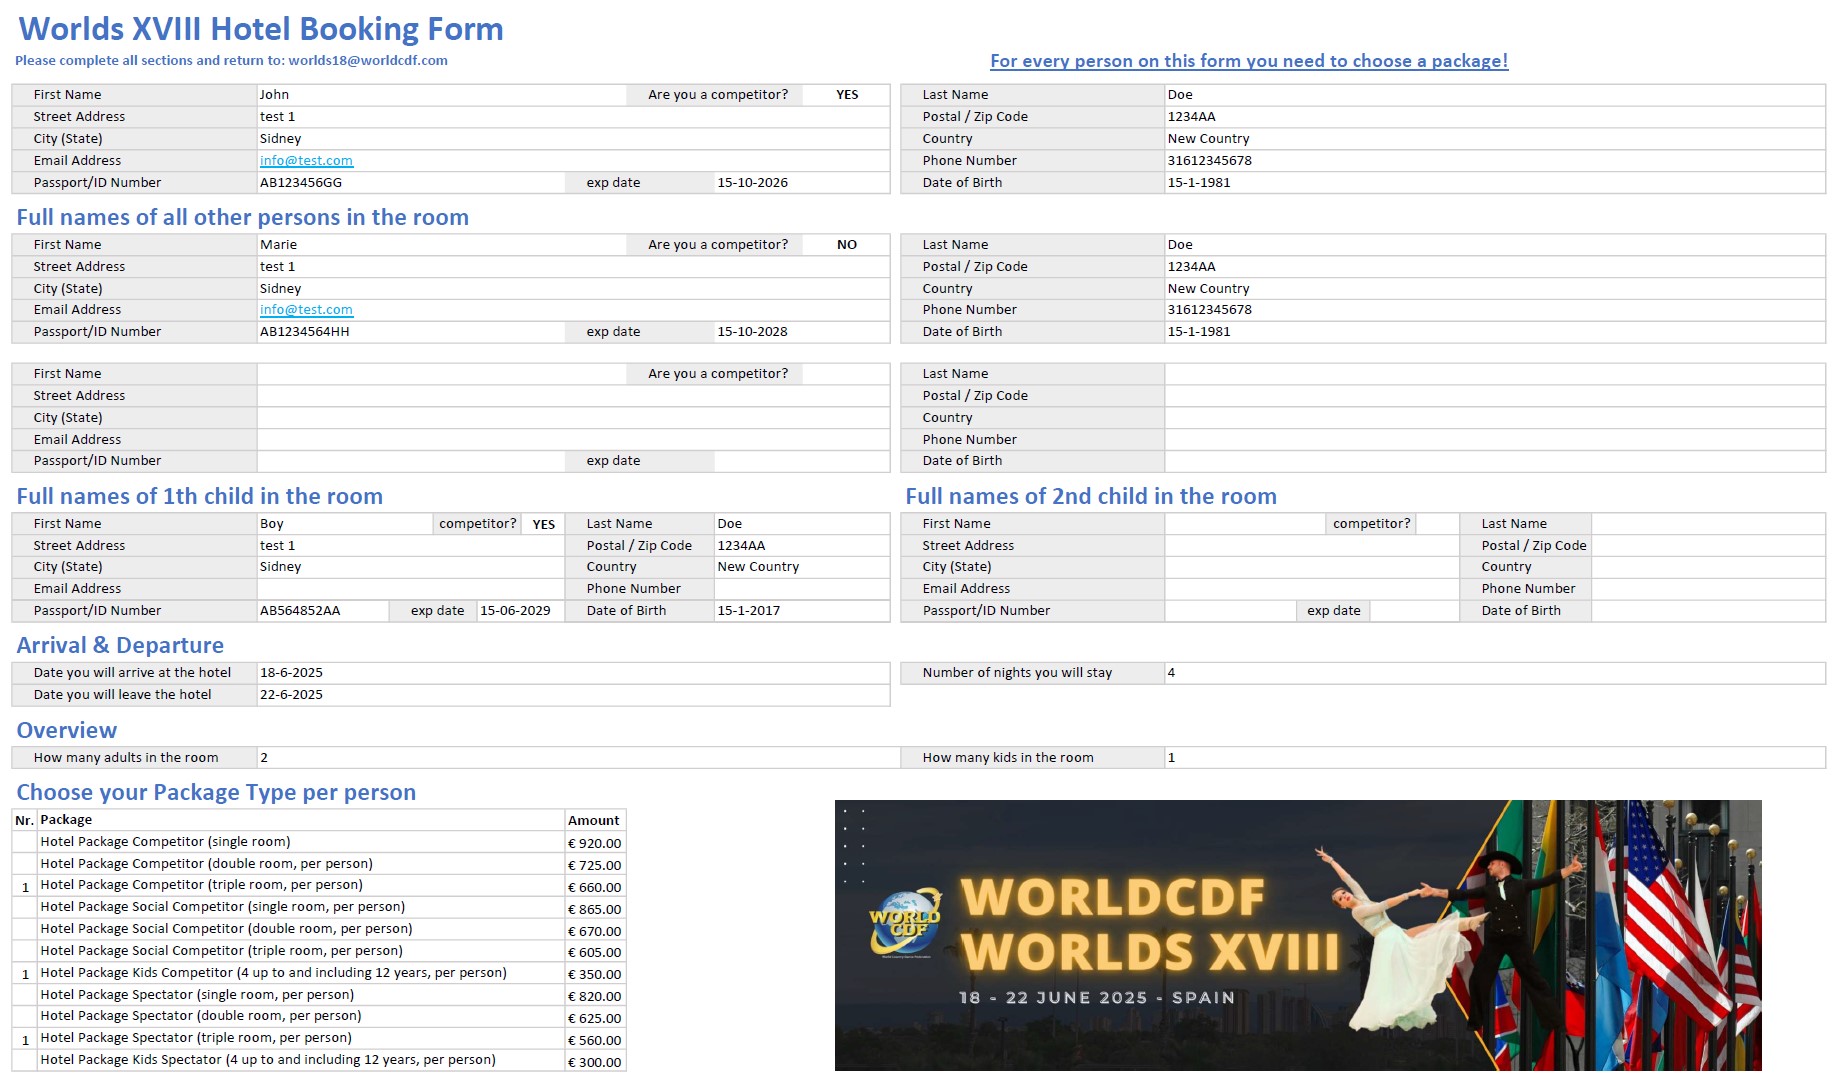
Task: Click the child first name field containing Boy
Action: tap(344, 524)
